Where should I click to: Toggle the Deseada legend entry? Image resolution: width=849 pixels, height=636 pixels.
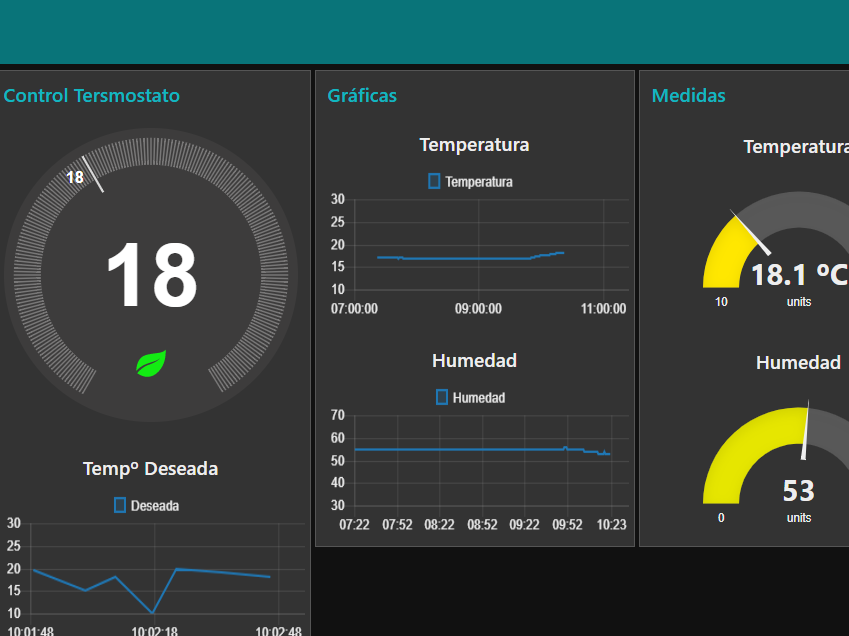coord(147,505)
